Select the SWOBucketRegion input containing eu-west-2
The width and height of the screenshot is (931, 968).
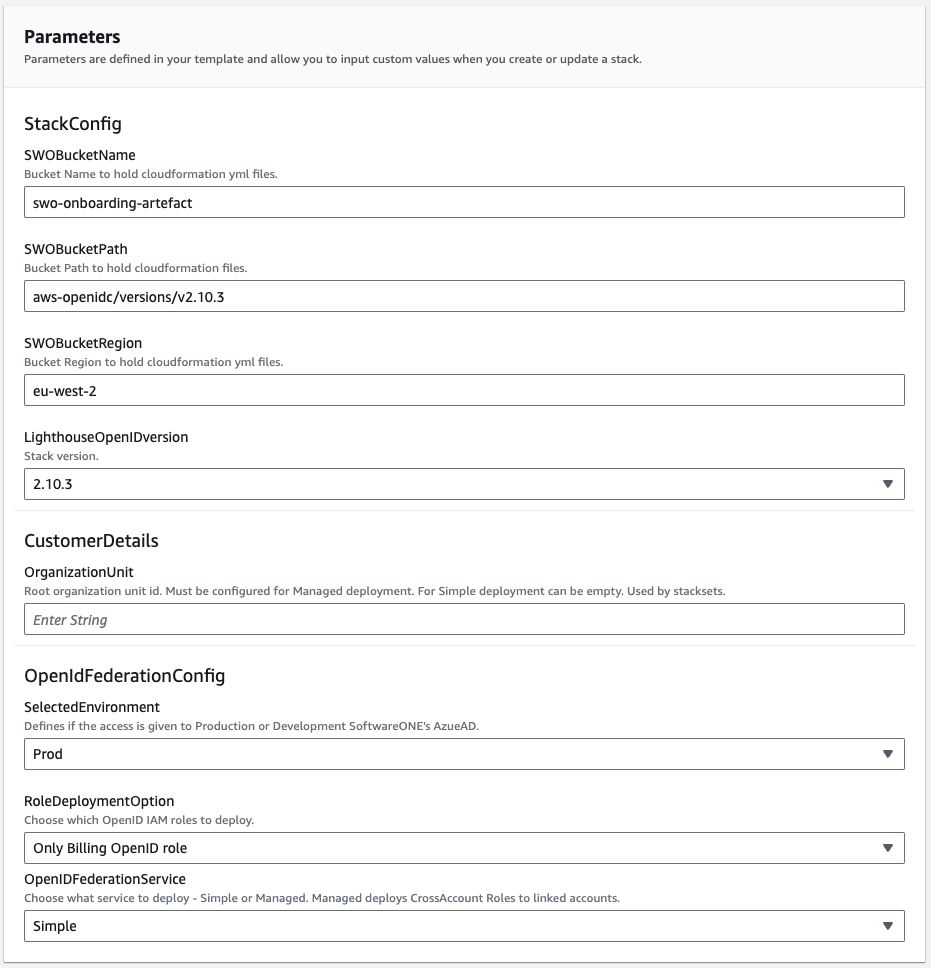pos(463,390)
